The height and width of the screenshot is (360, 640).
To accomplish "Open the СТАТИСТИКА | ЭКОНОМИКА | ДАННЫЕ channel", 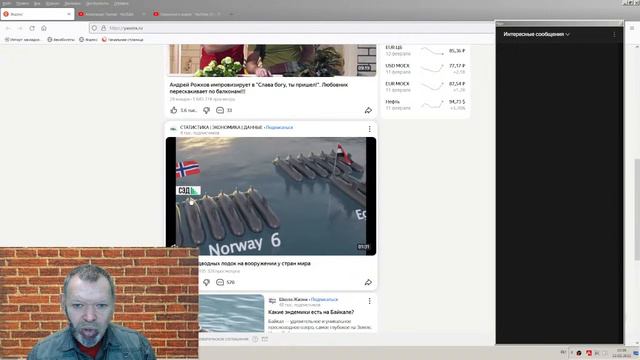I will [x=221, y=127].
